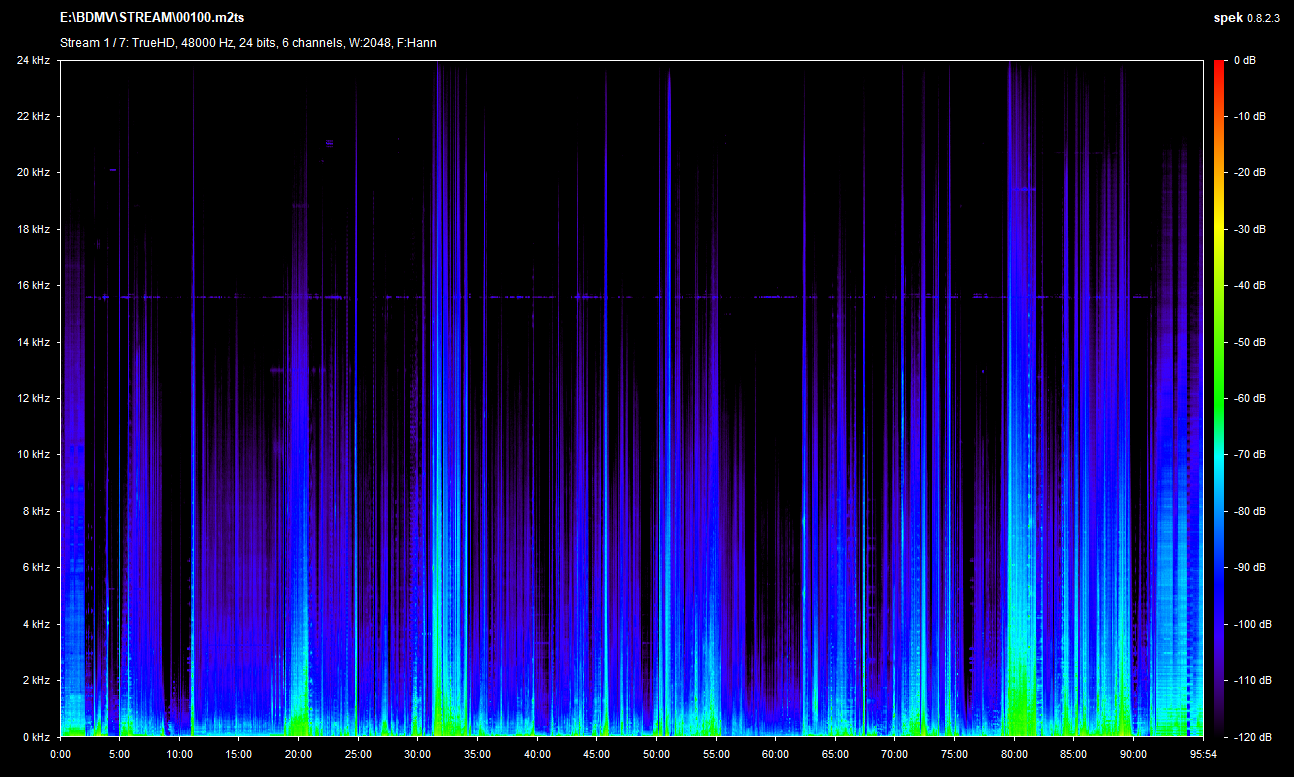Viewport: 1294px width, 777px height.
Task: Click the 20:00 time axis marker
Action: pyautogui.click(x=299, y=754)
